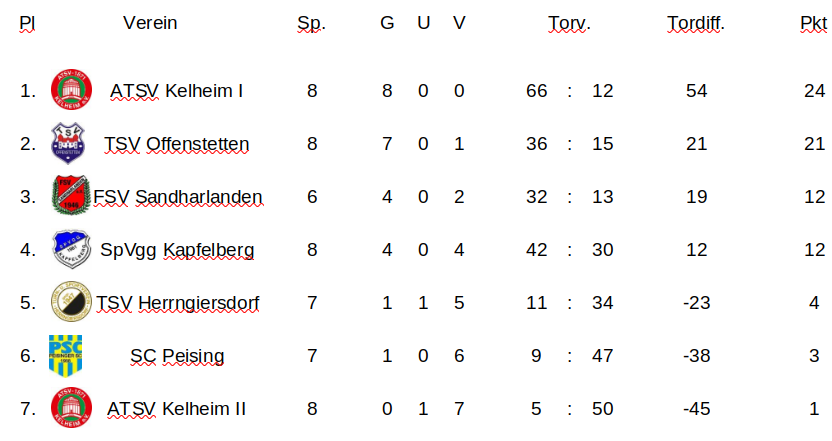Click the TSV Offenstetten club crest
832x441 pixels.
point(70,144)
